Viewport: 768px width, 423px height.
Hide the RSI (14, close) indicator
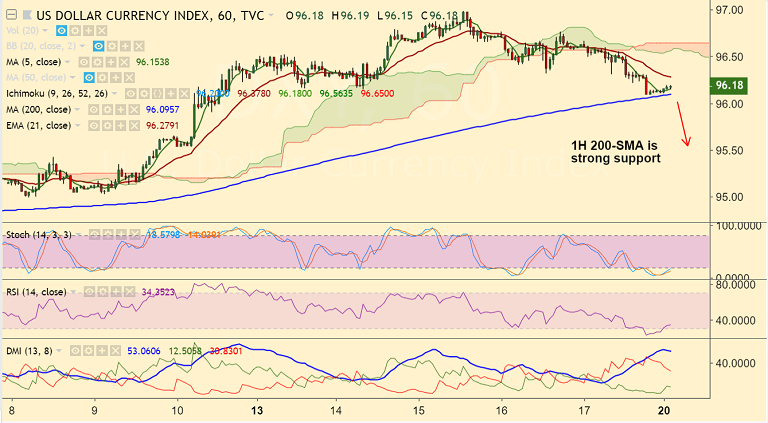coord(89,292)
